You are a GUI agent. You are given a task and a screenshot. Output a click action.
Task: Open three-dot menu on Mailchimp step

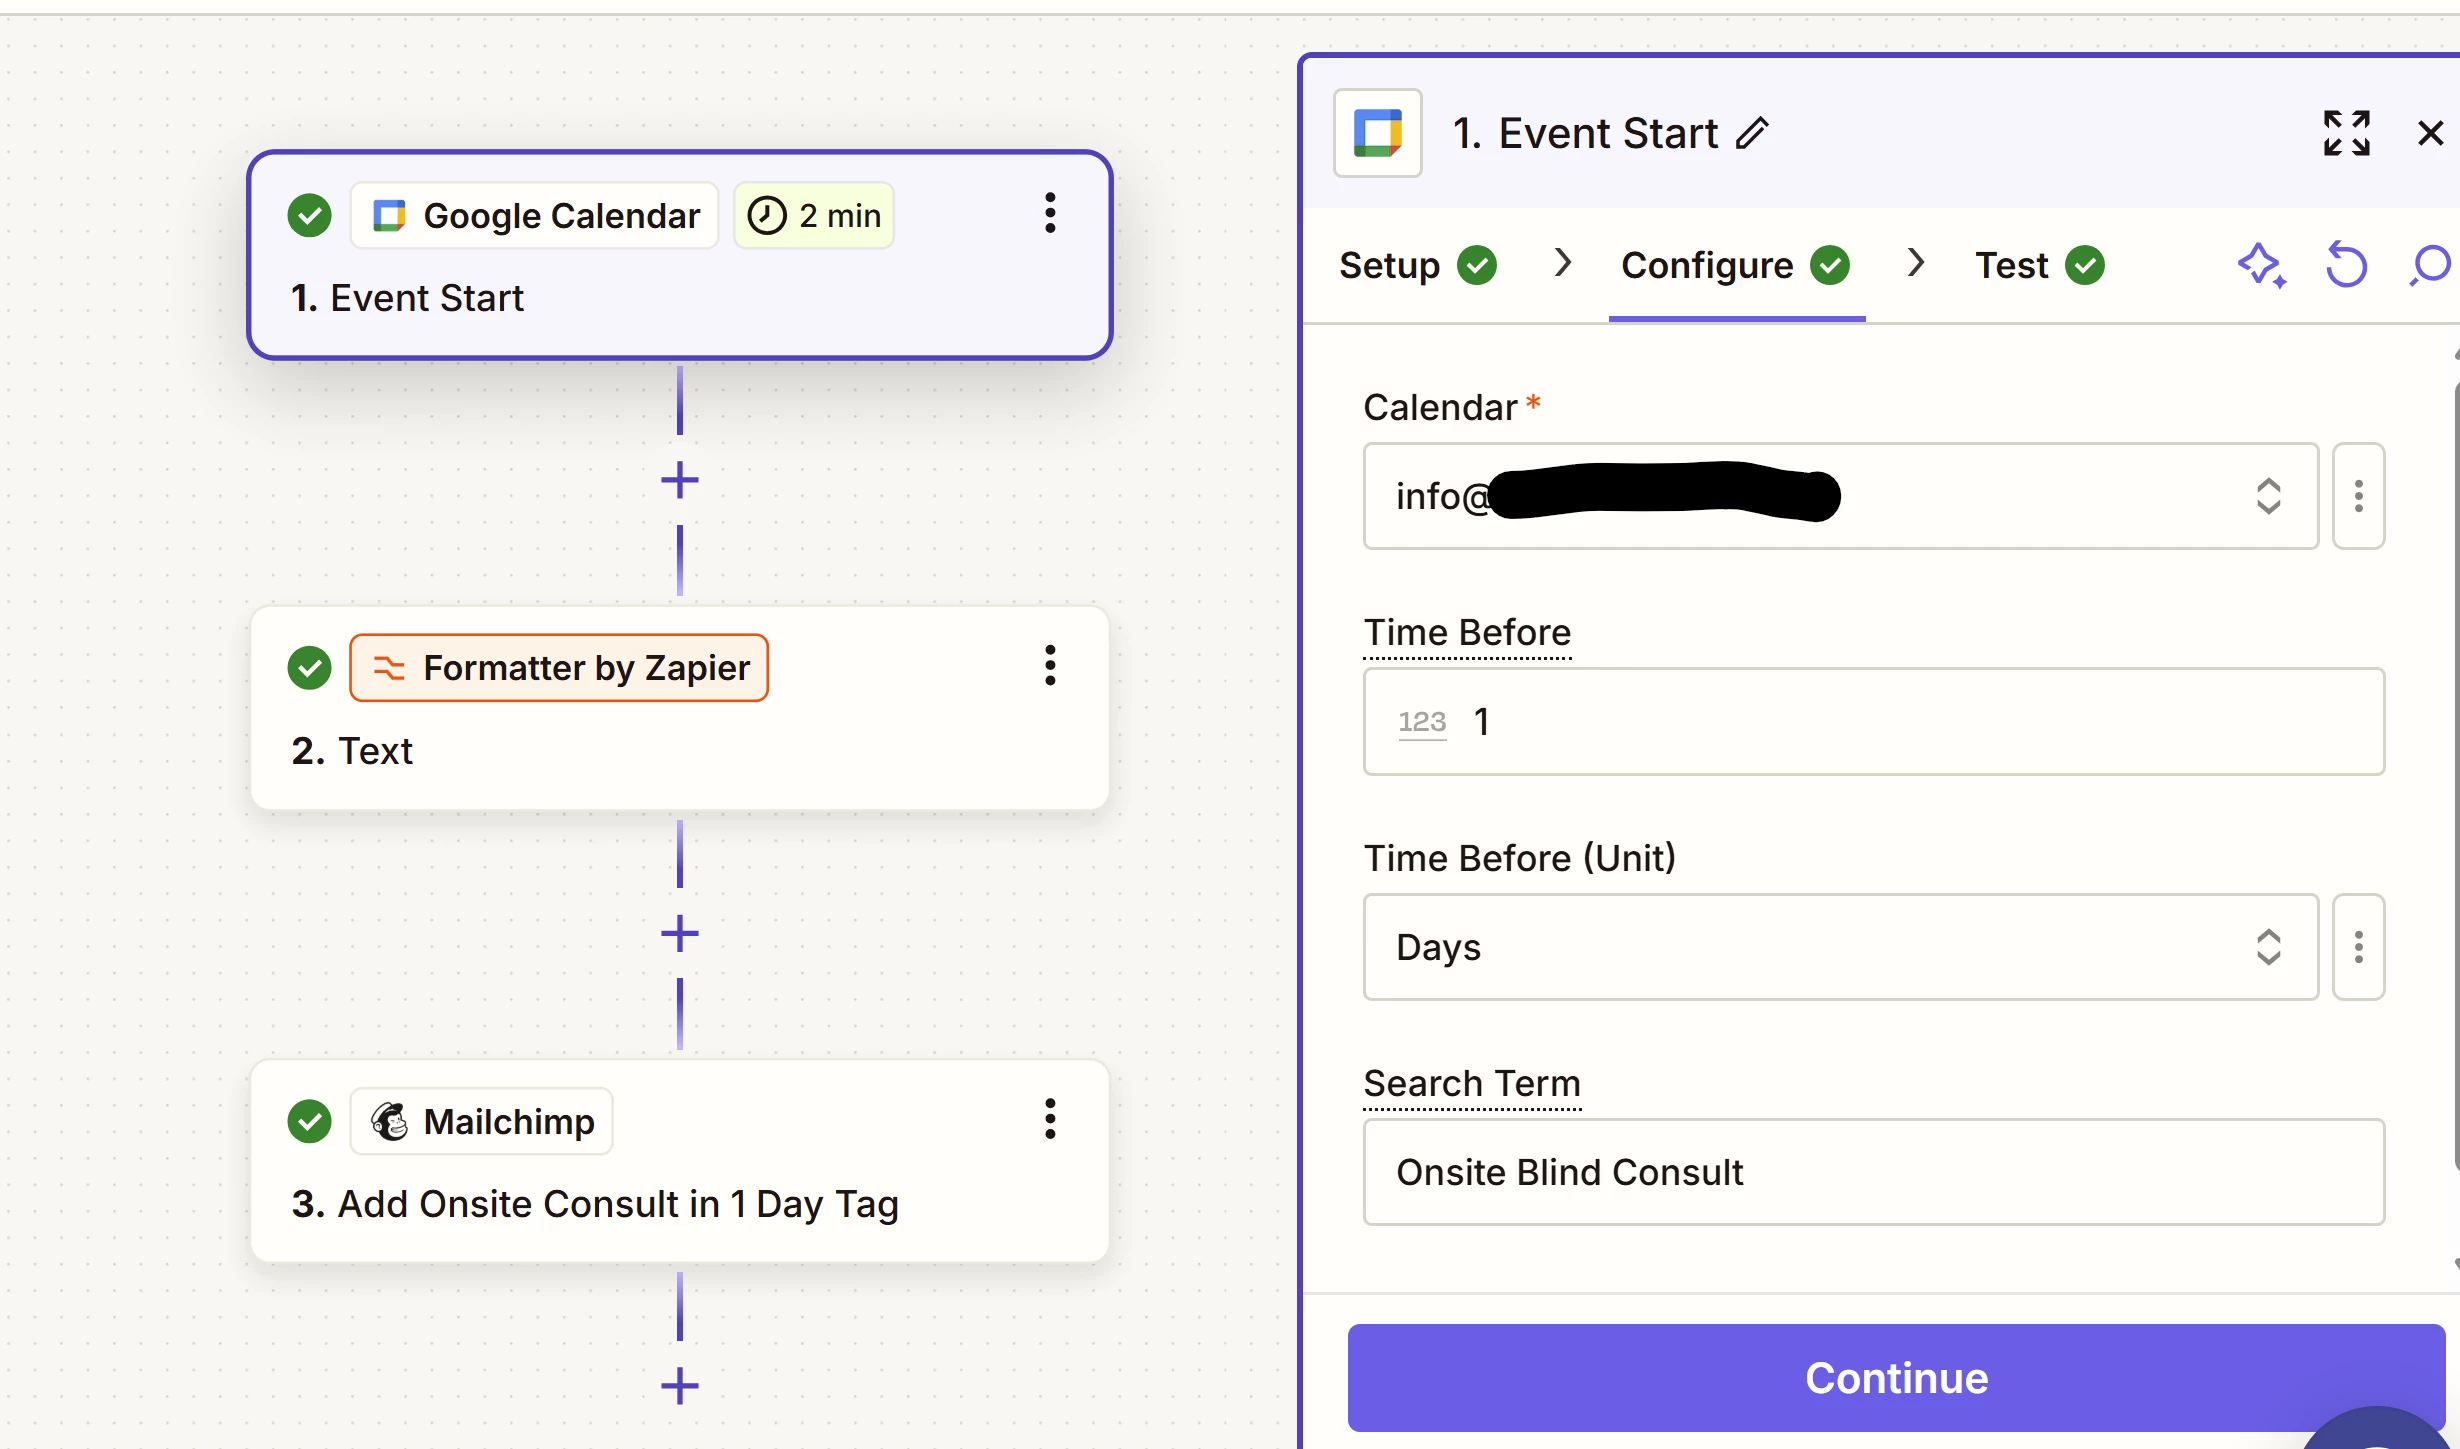click(1050, 1119)
